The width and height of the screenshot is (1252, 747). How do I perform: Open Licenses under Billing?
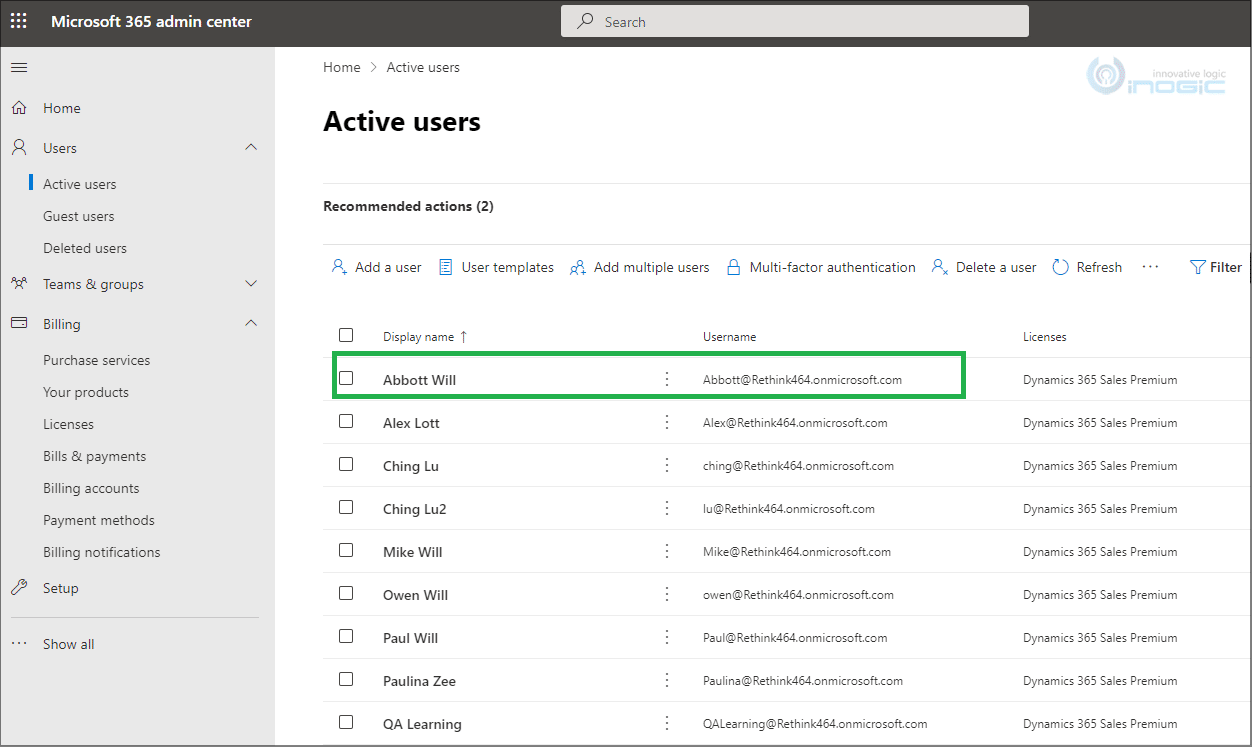68,424
